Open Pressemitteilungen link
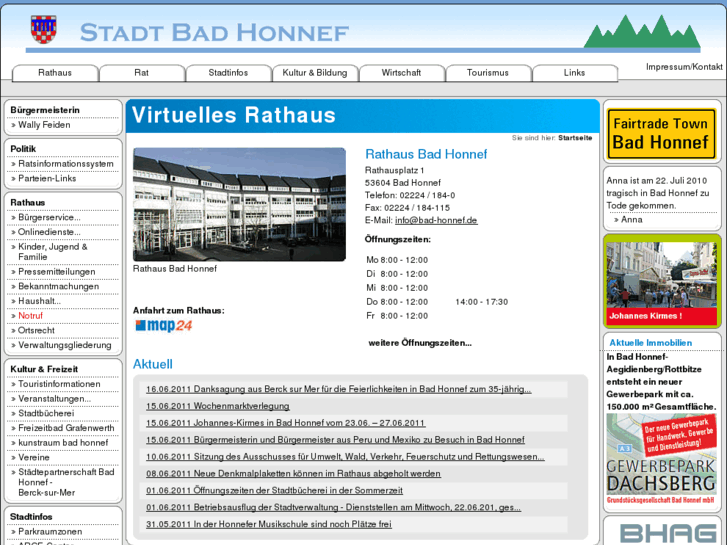The height and width of the screenshot is (545, 727). (57, 271)
